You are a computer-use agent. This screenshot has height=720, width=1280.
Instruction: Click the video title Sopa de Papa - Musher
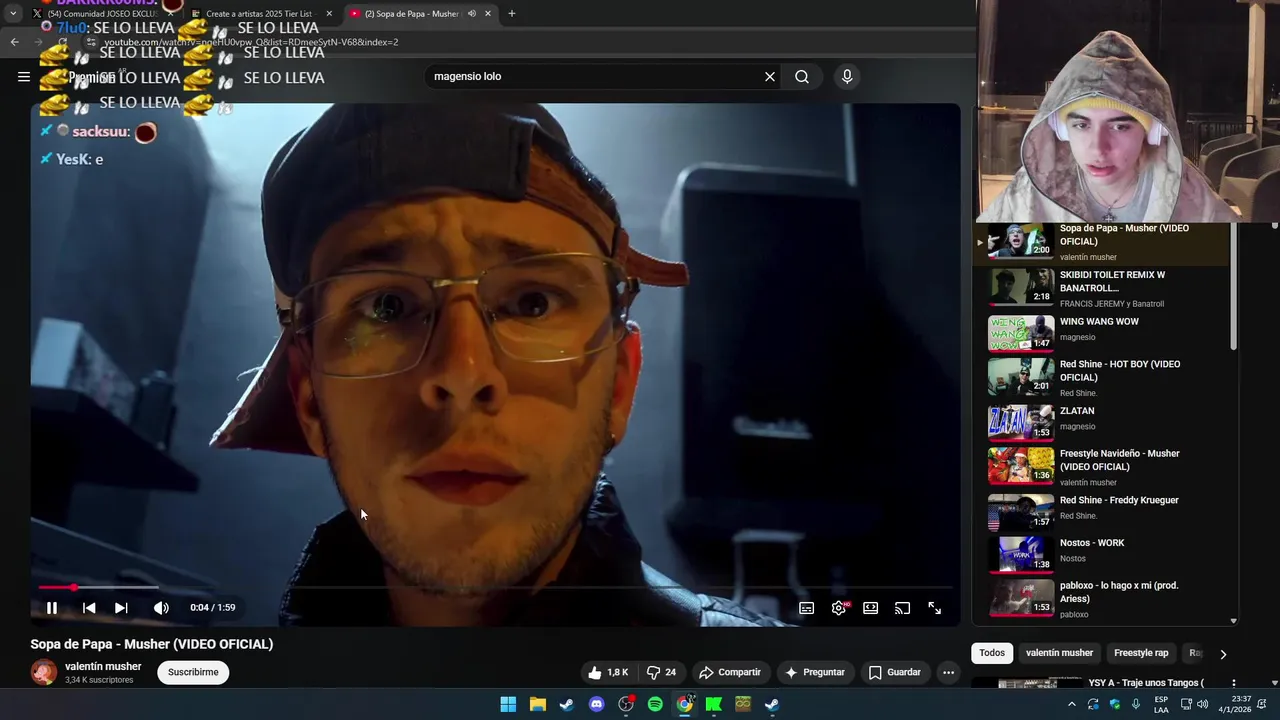point(151,644)
